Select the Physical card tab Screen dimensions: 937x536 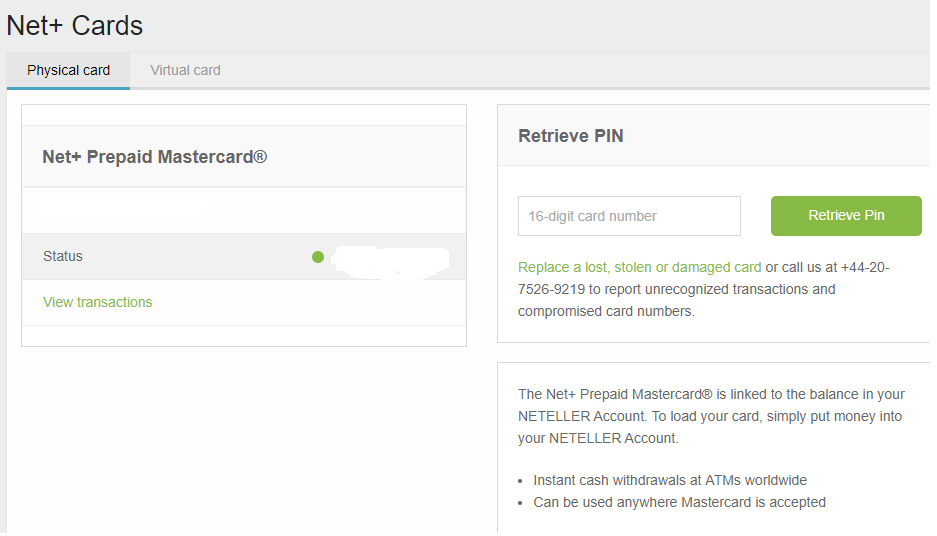(68, 71)
